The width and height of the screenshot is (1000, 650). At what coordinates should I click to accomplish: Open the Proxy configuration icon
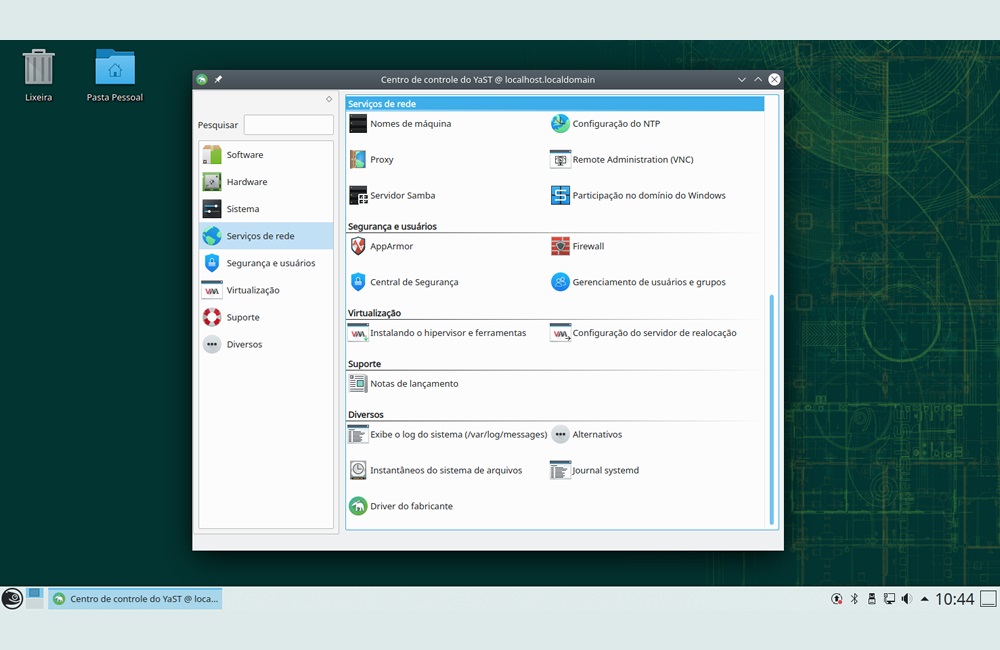(x=358, y=160)
